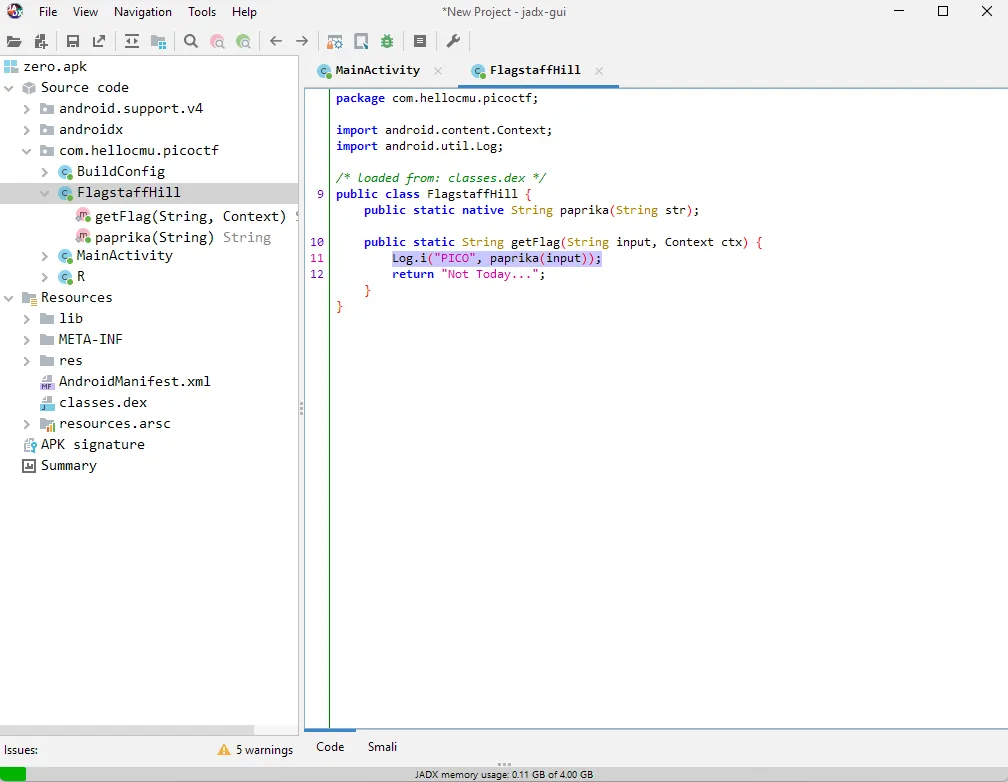1008x782 pixels.
Task: Collapse the Resources tree node
Action: pos(9,298)
